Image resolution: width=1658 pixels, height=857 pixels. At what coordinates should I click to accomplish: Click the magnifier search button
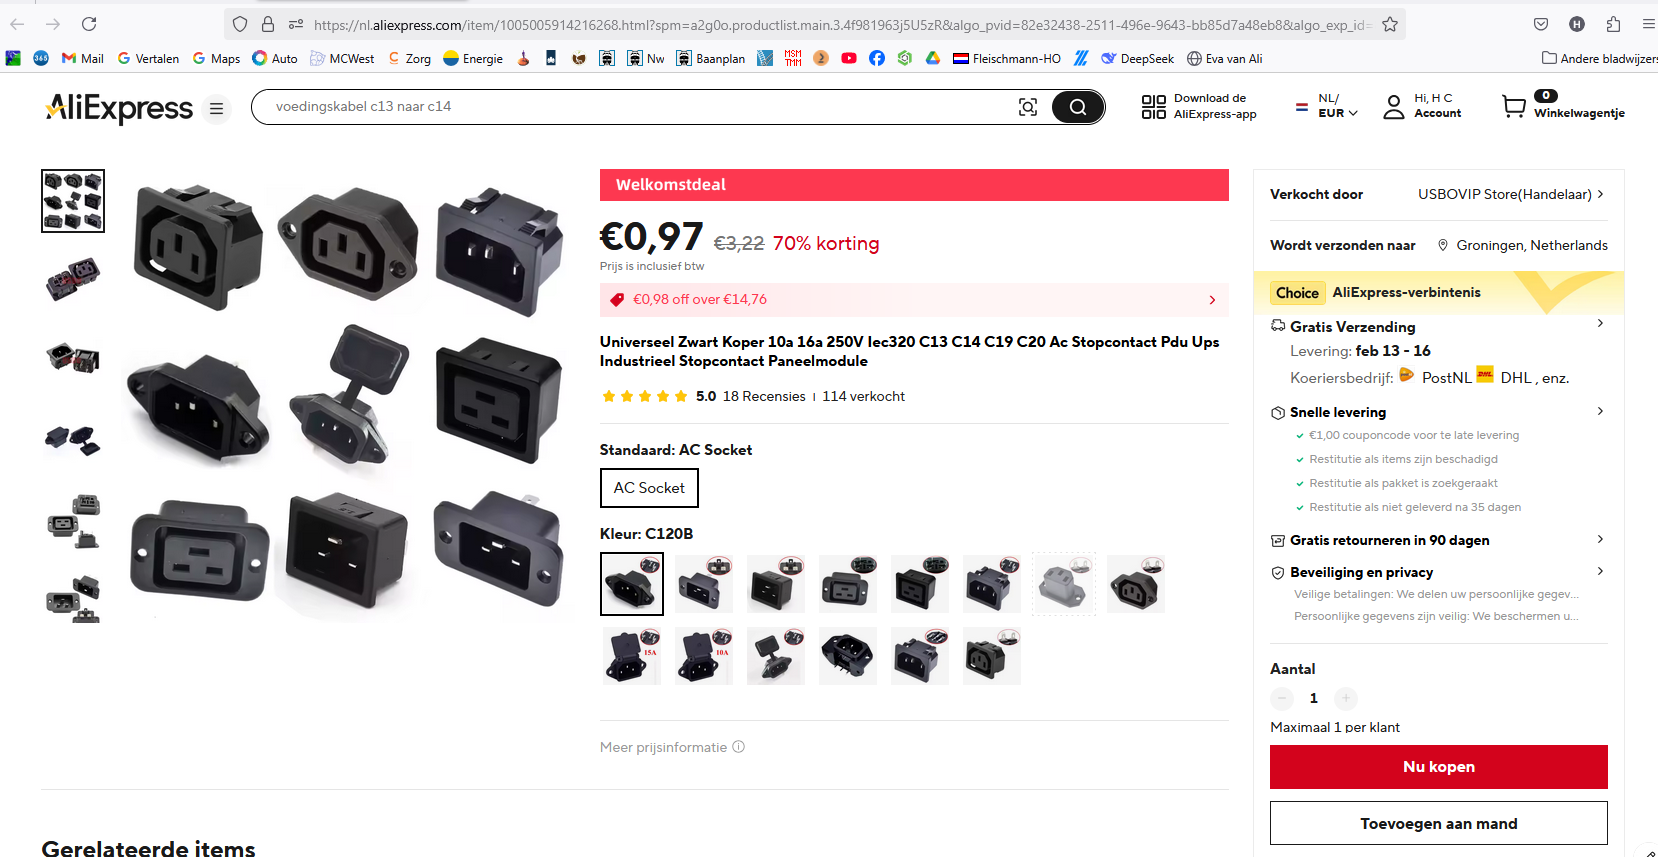pyautogui.click(x=1078, y=107)
